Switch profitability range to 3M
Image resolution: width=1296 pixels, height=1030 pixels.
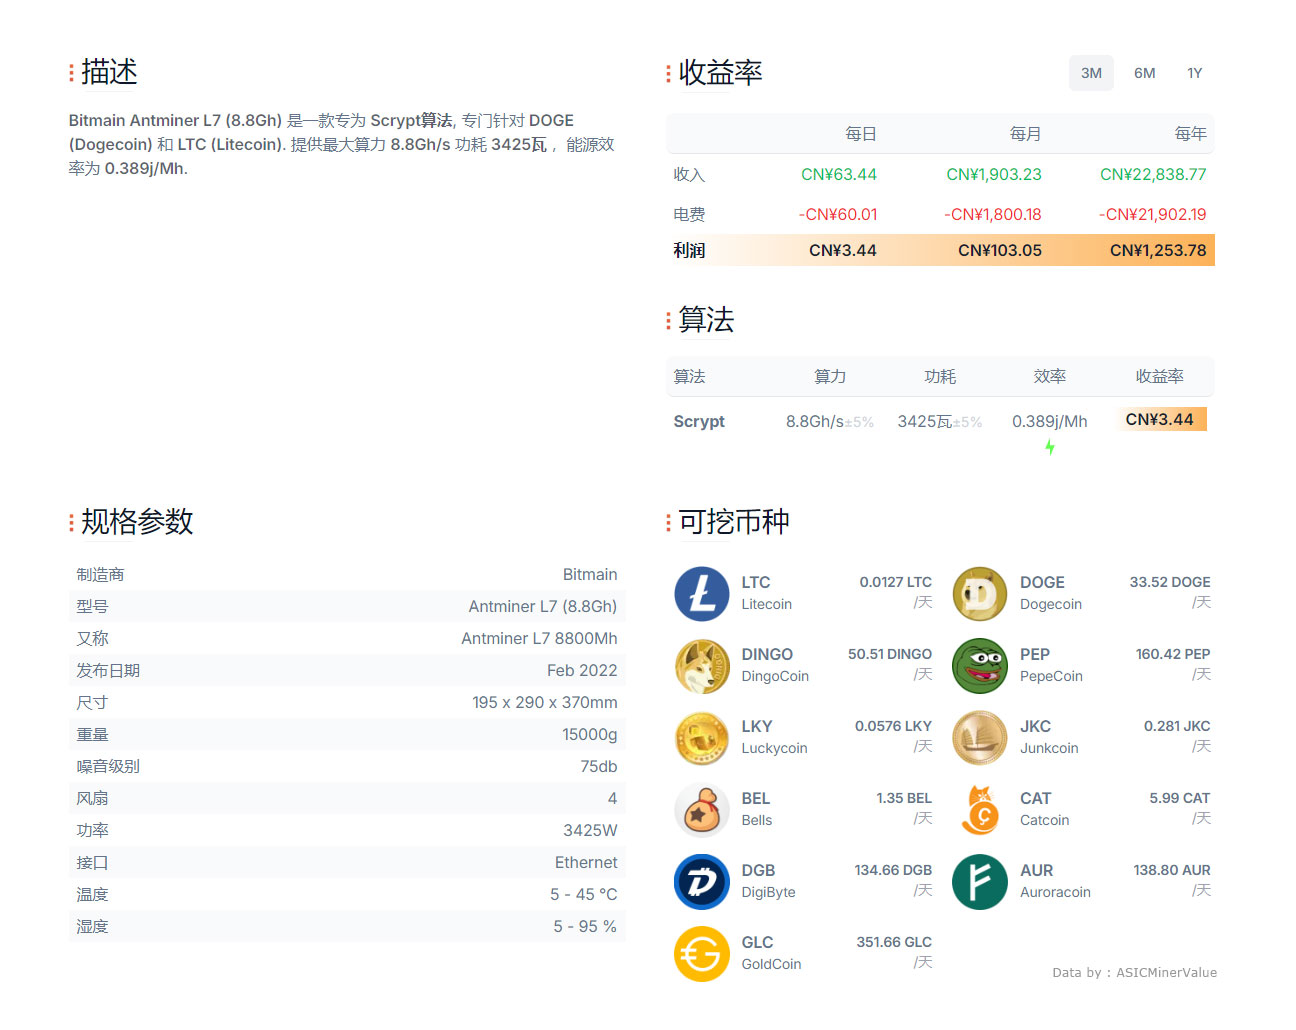point(1091,73)
